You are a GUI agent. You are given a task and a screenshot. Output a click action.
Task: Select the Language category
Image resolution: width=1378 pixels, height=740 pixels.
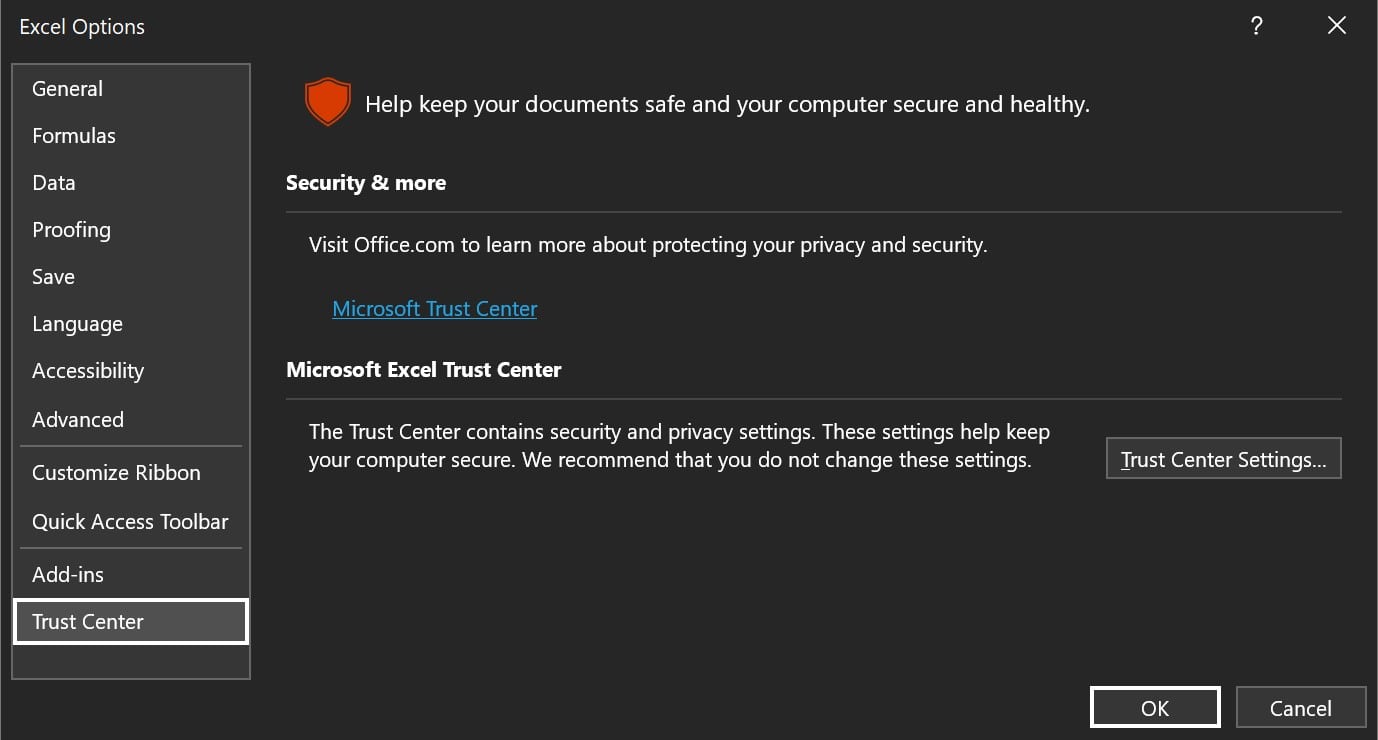(77, 324)
